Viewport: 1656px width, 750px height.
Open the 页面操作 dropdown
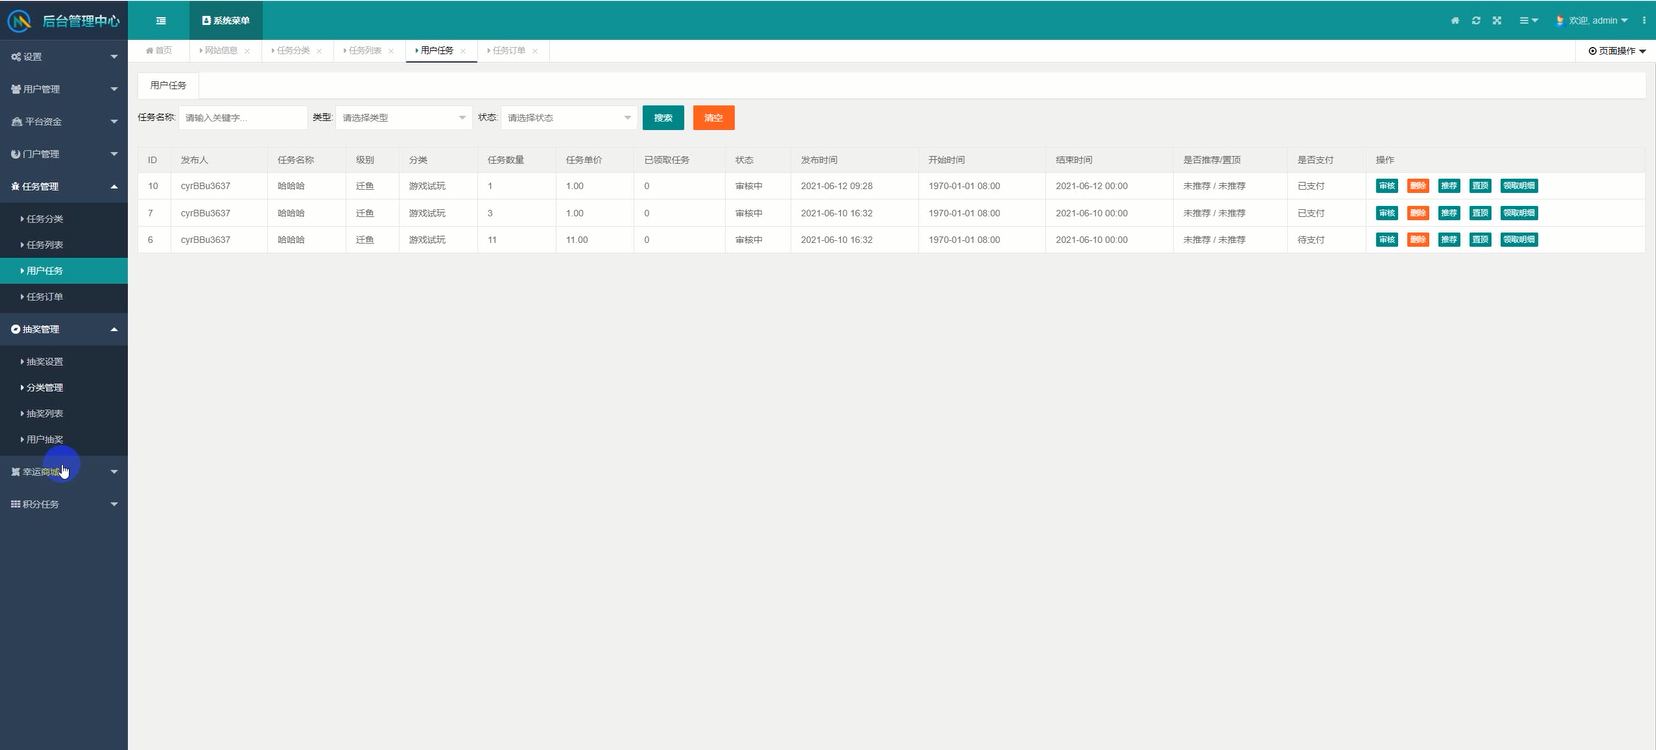(1616, 51)
